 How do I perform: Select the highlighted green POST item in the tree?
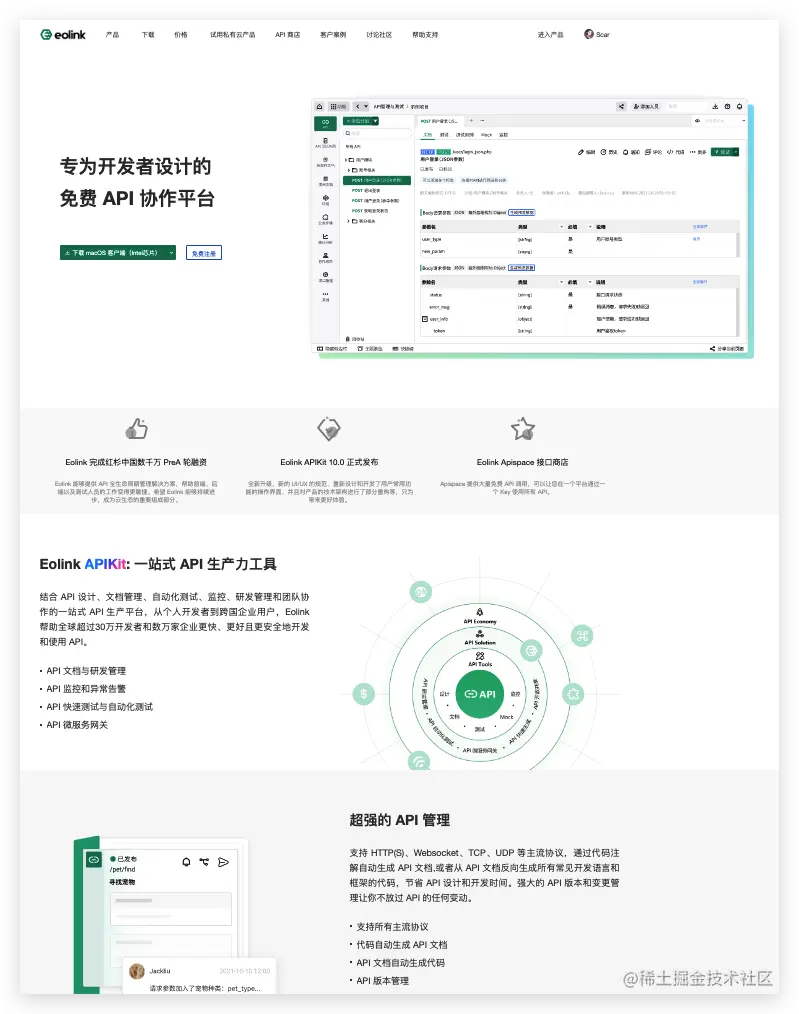[377, 180]
